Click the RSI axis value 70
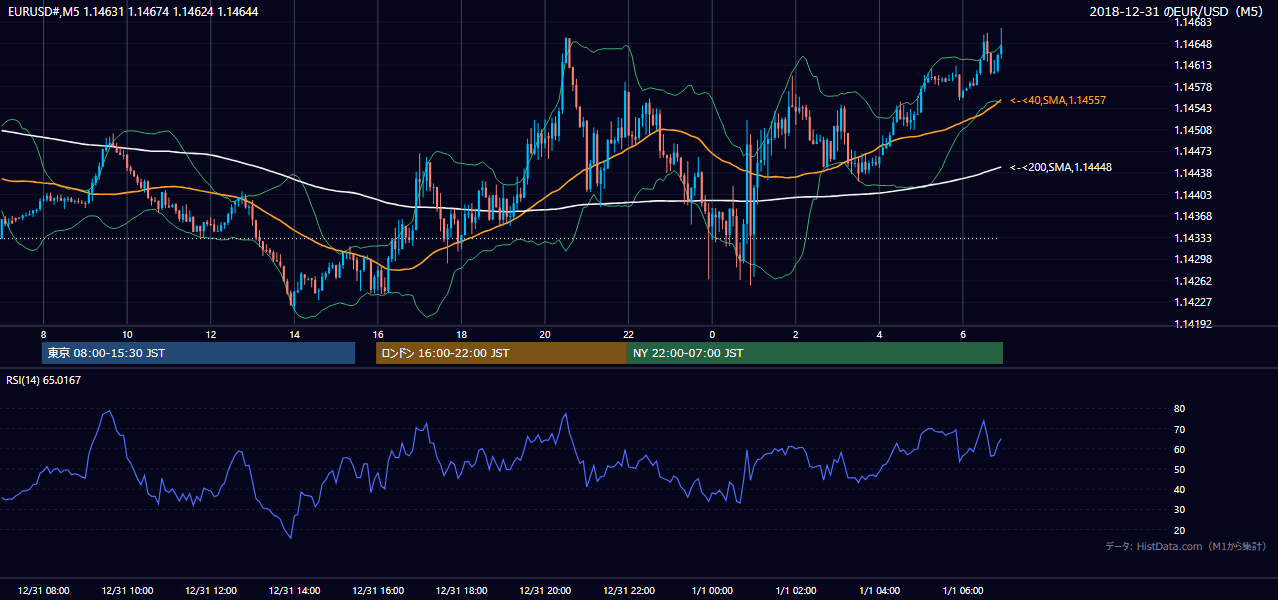The width and height of the screenshot is (1278, 600). click(1179, 429)
